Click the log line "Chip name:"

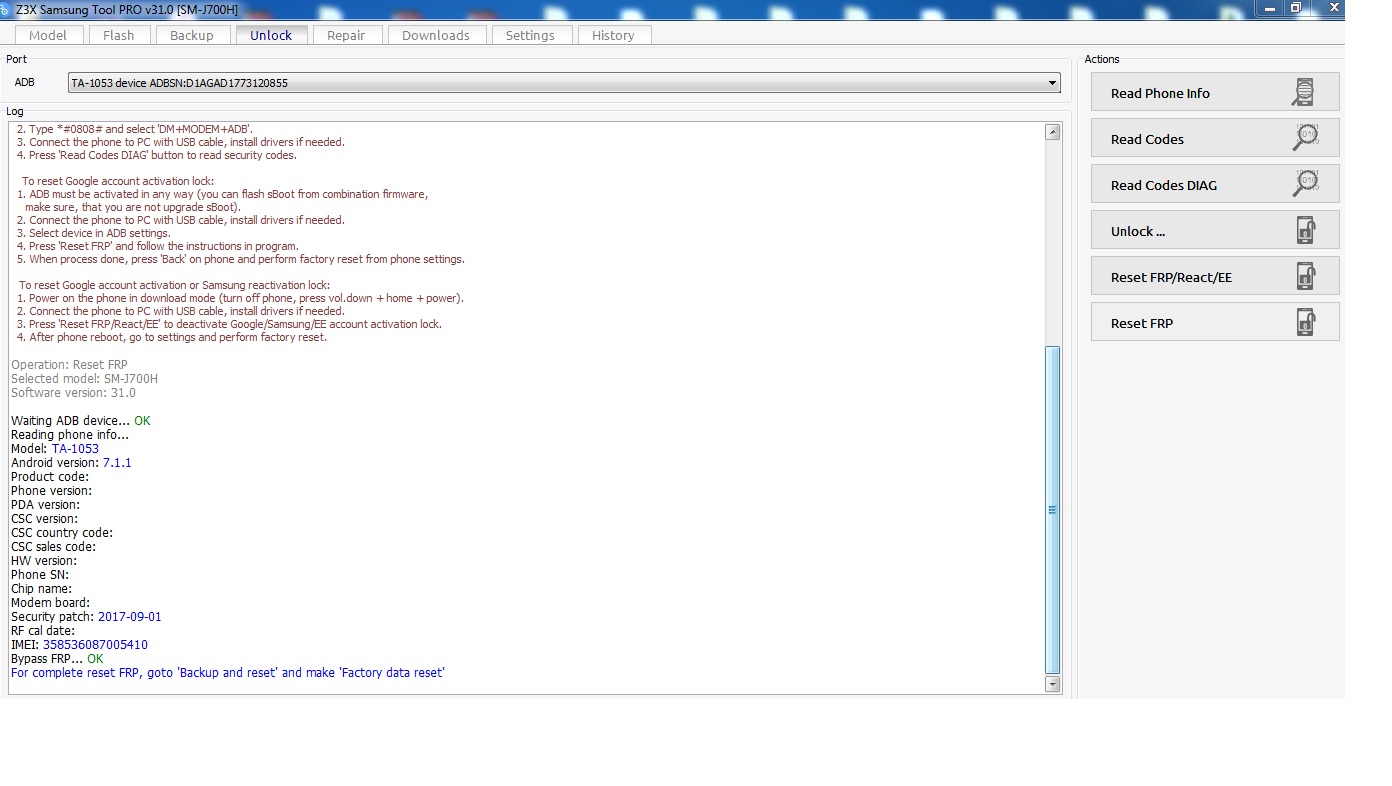41,589
